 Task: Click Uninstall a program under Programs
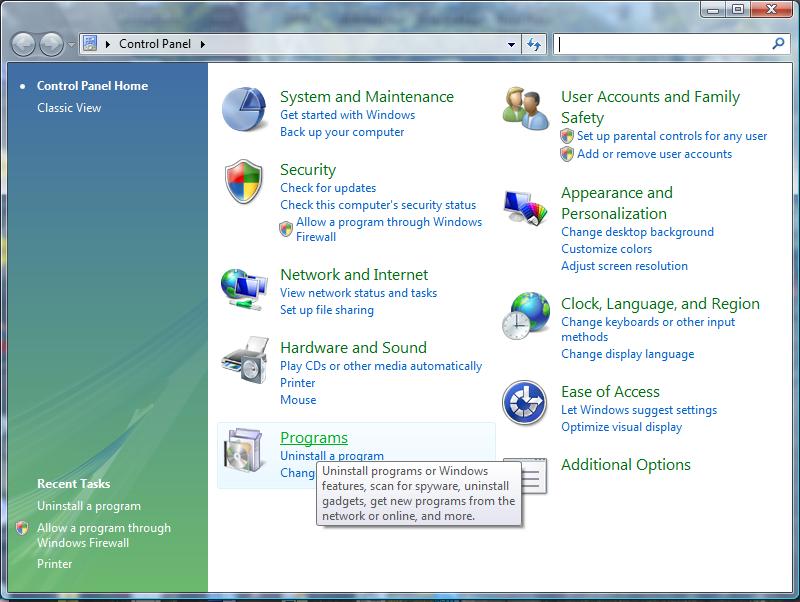(x=332, y=455)
